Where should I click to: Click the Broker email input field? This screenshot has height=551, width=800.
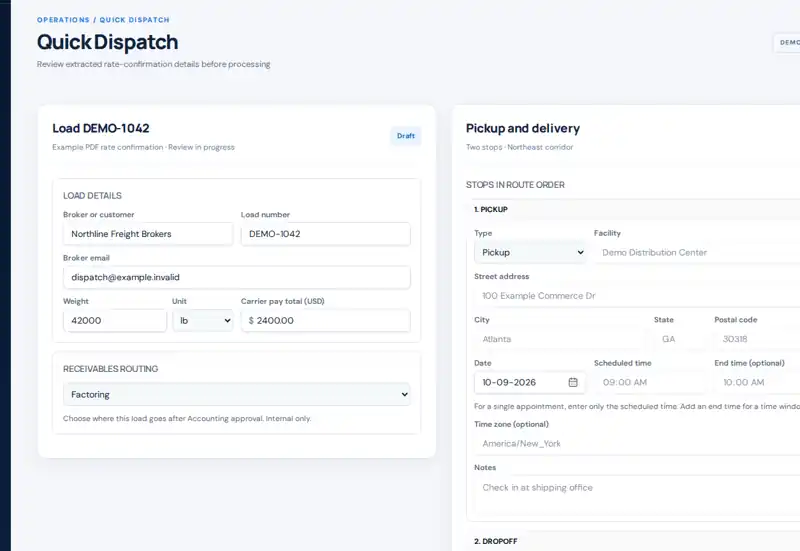pyautogui.click(x=237, y=277)
